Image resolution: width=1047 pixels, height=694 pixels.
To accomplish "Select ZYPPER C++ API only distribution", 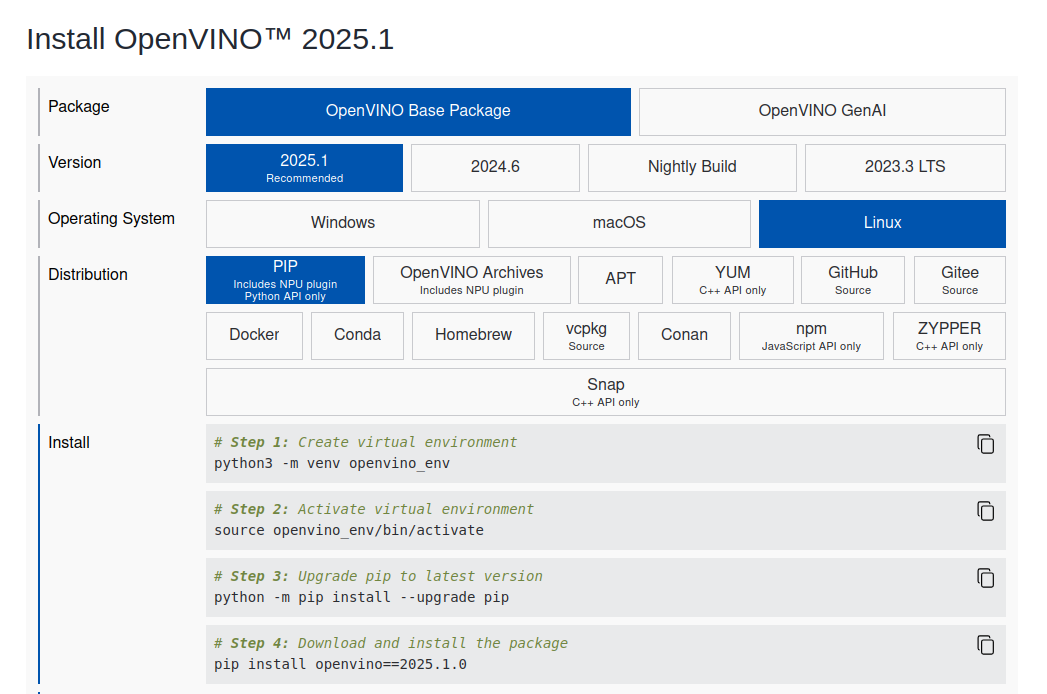I will (950, 336).
